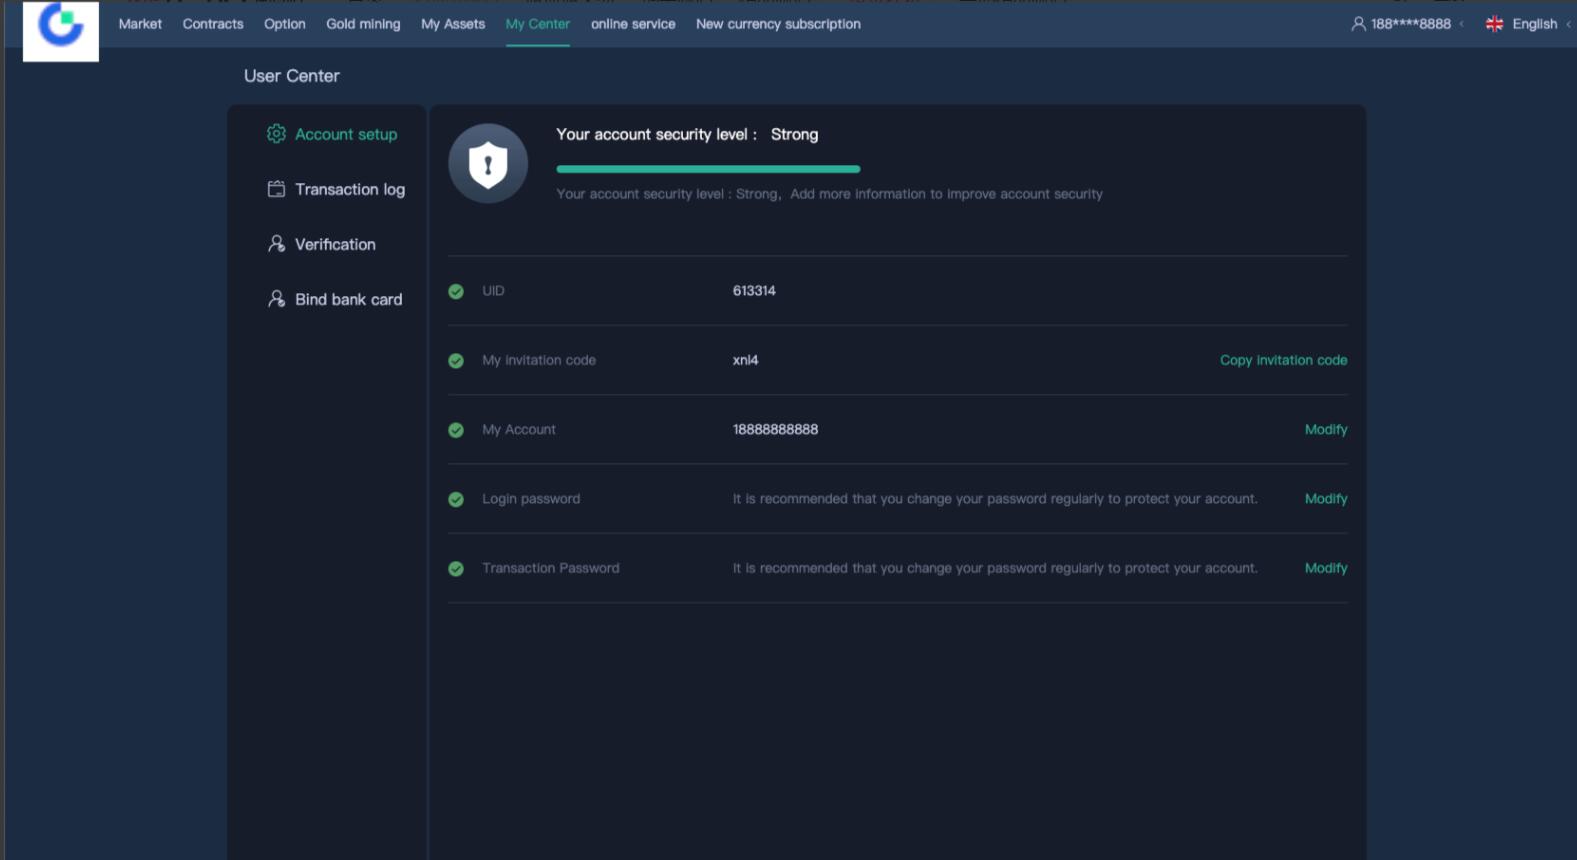Expand the 188****8888 account dropdown

(1410, 24)
